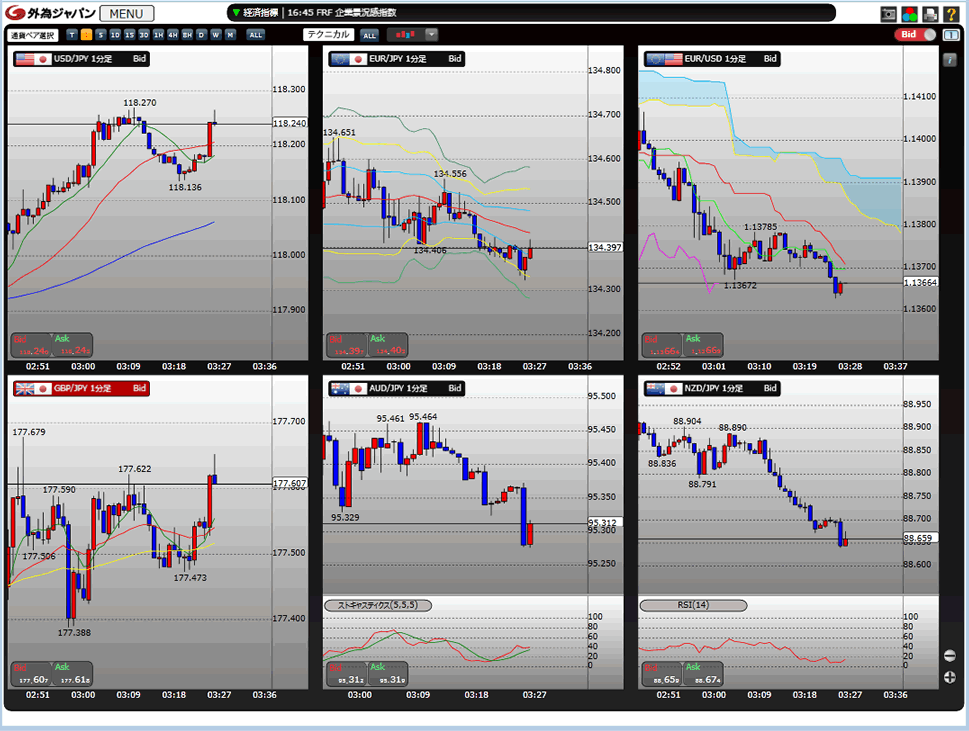
Task: Zoom in with the plus icon
Action: 950,678
